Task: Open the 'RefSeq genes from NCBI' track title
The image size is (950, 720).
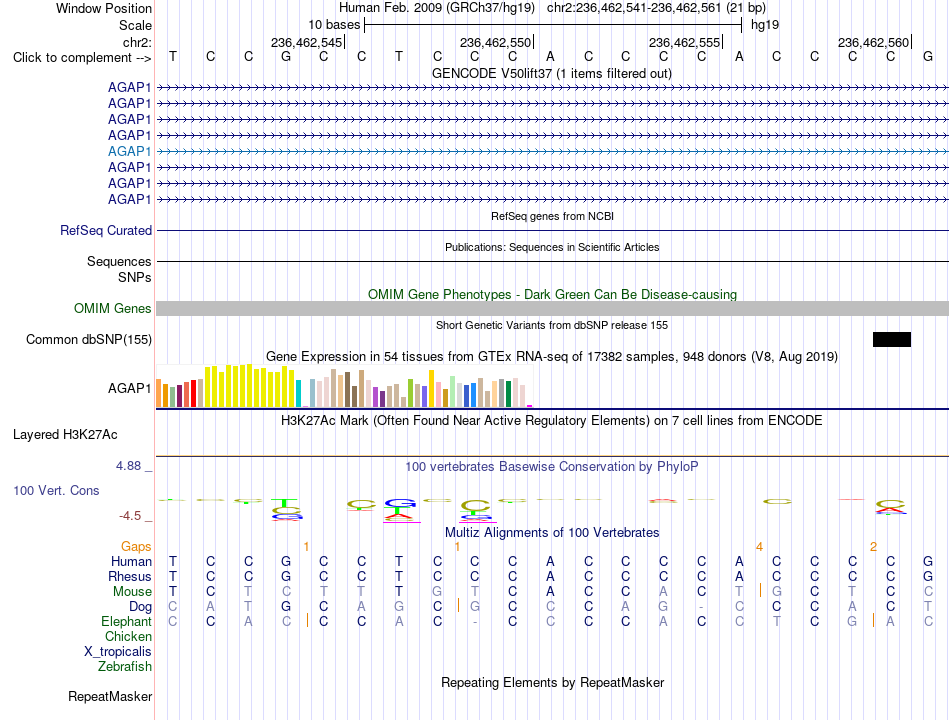Action: [x=552, y=216]
